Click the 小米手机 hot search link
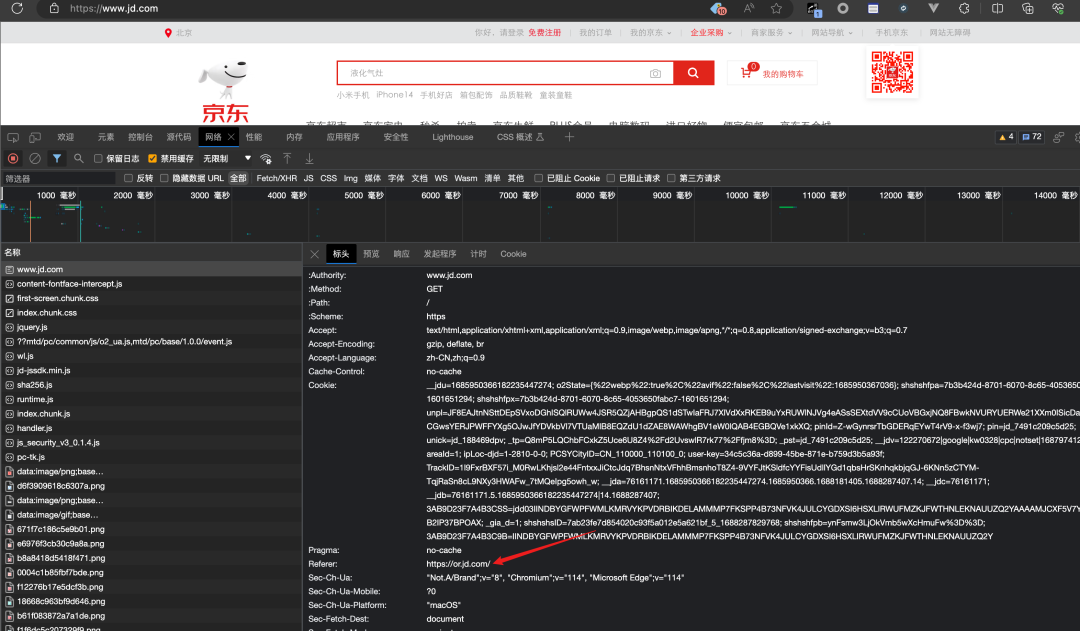The height and width of the screenshot is (631, 1080). [353, 95]
